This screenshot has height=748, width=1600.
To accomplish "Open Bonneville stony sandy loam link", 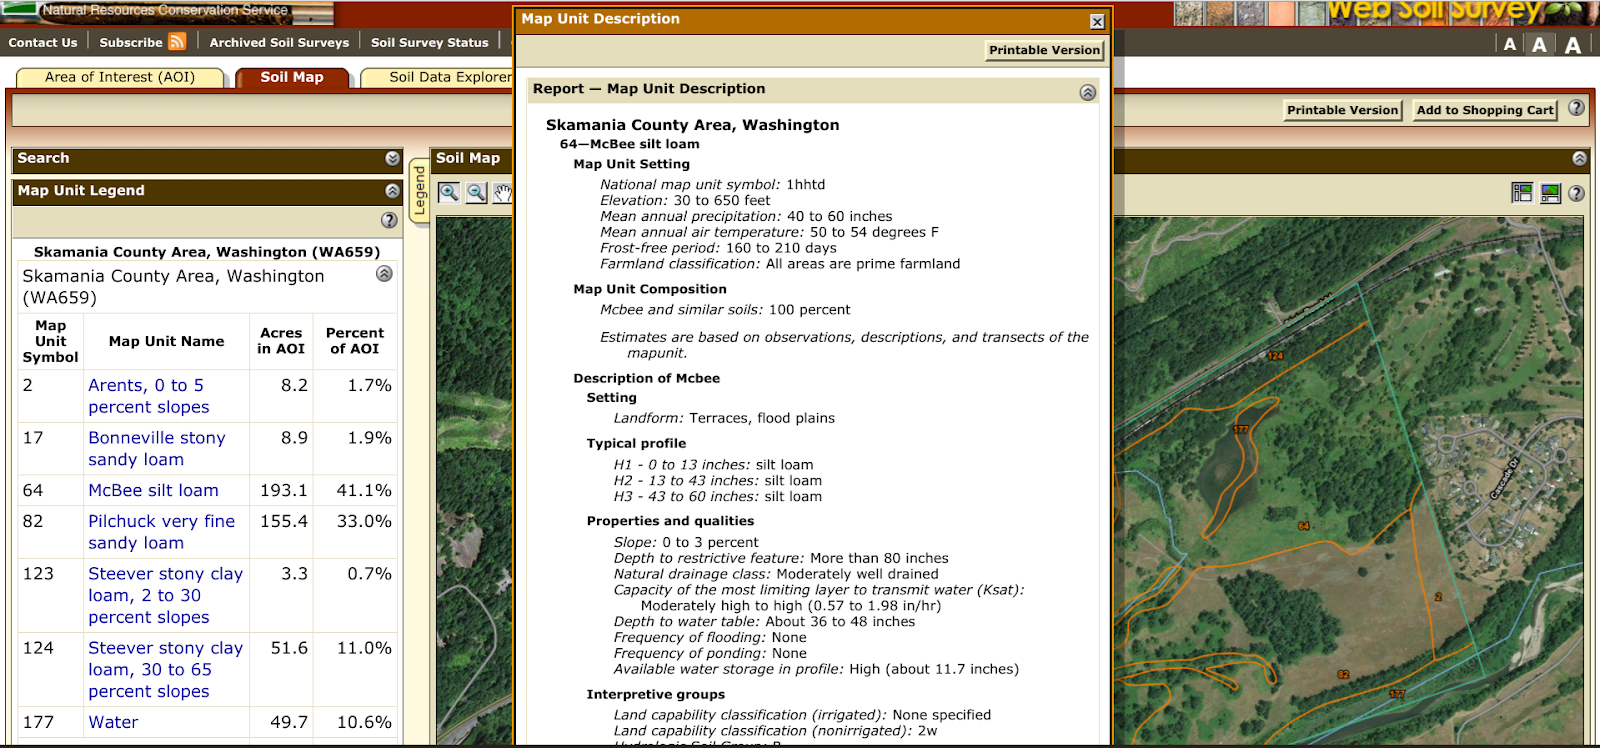I will click(157, 448).
